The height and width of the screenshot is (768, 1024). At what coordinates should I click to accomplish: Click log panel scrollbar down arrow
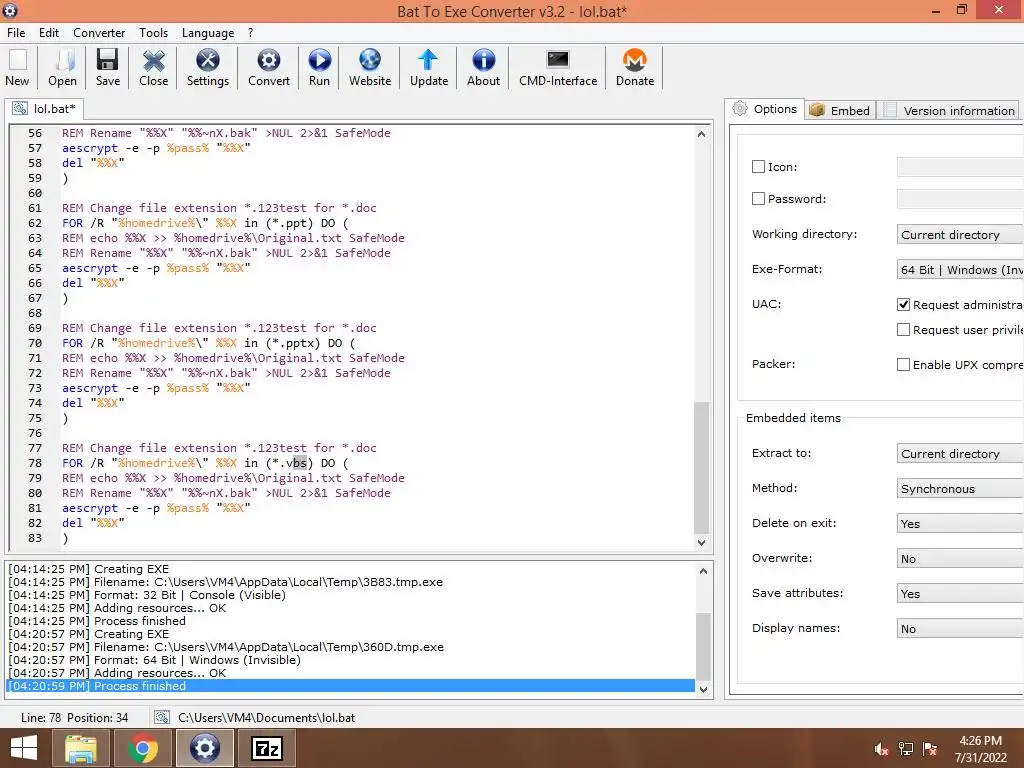703,689
